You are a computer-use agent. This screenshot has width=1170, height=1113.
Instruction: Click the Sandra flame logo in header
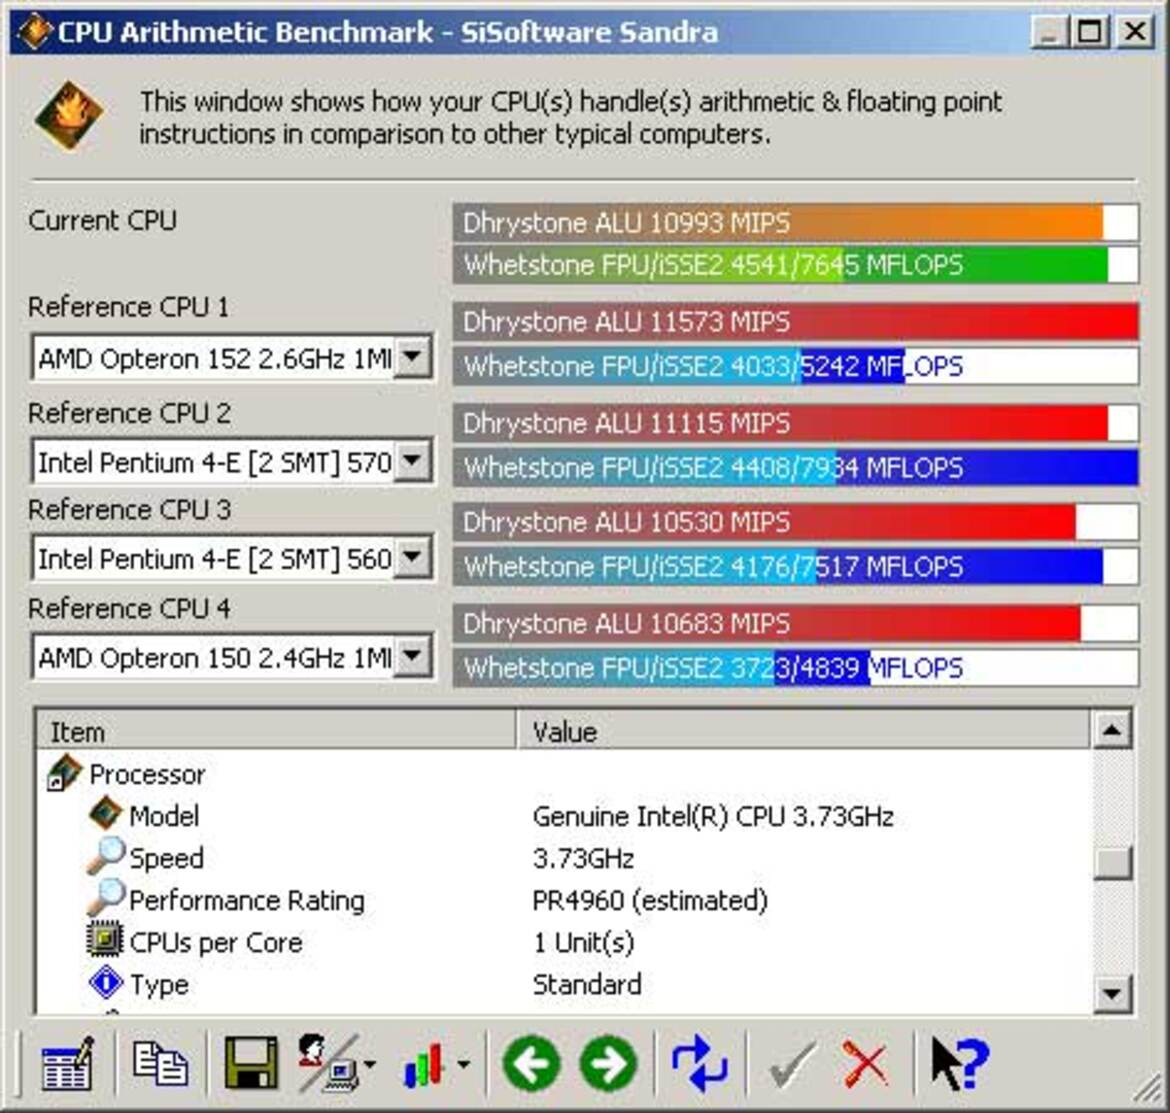pos(69,116)
